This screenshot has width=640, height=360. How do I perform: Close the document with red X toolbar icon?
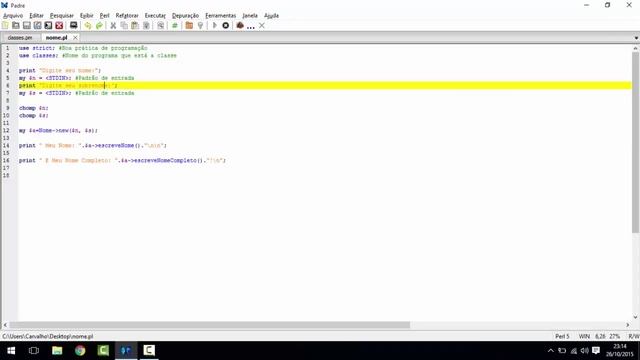(x=59, y=25)
